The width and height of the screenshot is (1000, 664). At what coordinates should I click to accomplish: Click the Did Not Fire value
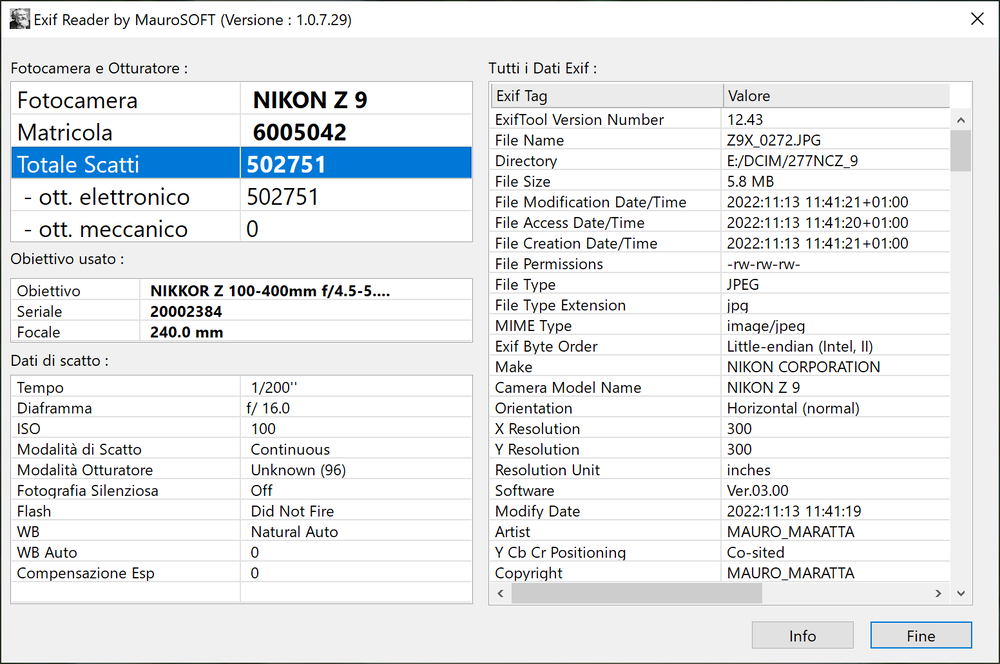(x=292, y=511)
